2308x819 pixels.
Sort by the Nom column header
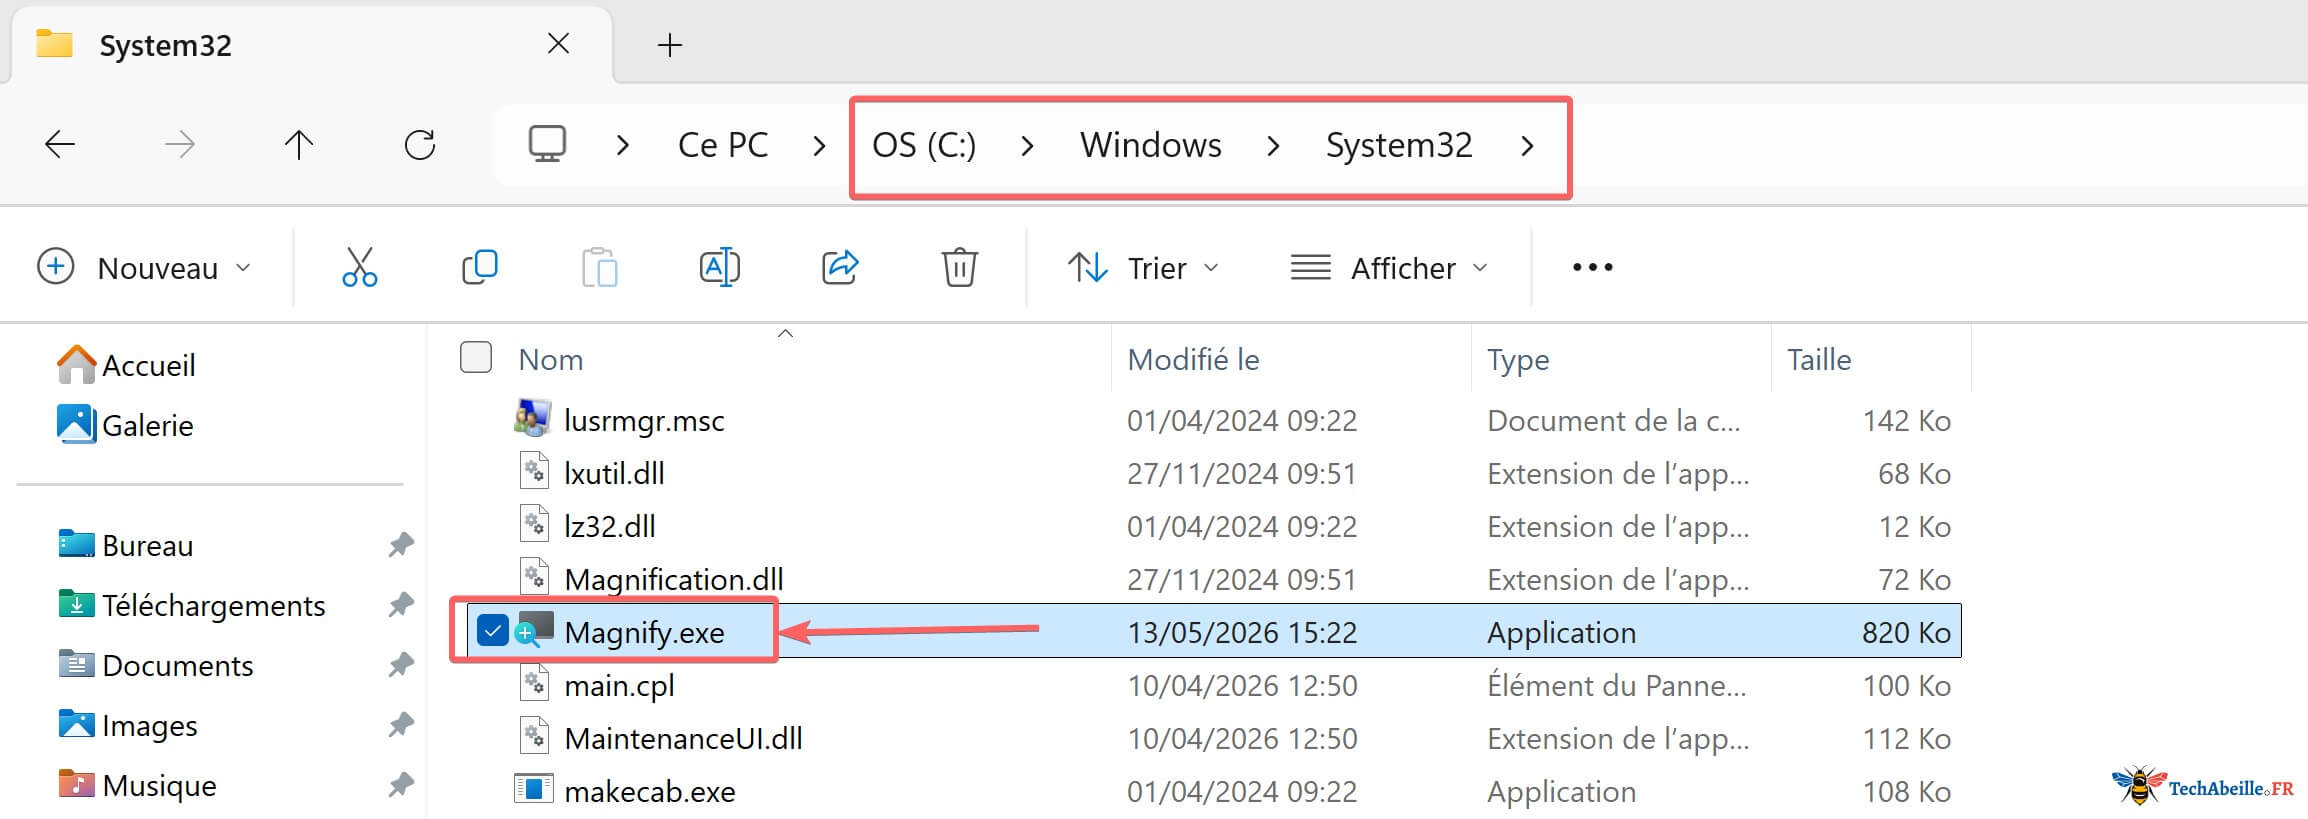551,360
